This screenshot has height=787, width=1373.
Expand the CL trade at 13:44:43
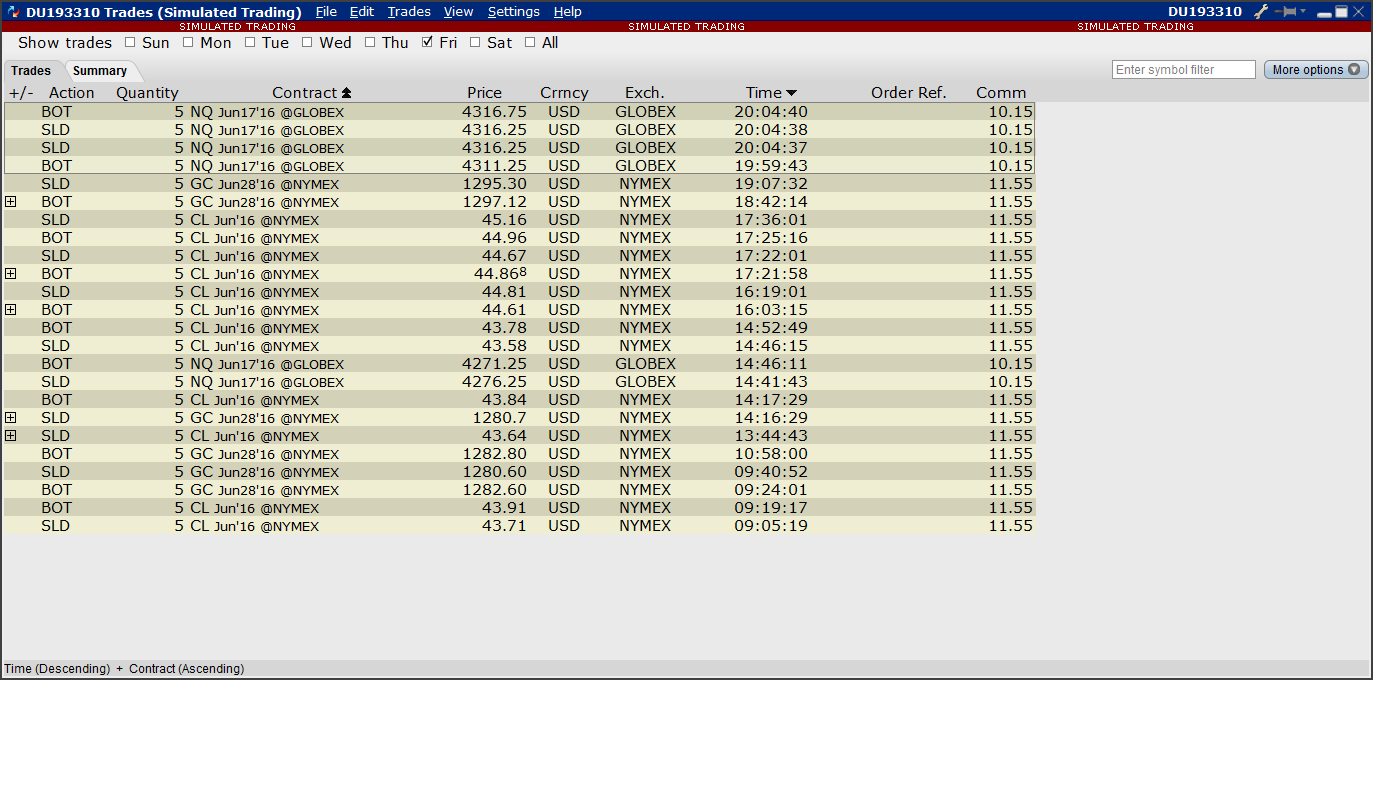11,436
